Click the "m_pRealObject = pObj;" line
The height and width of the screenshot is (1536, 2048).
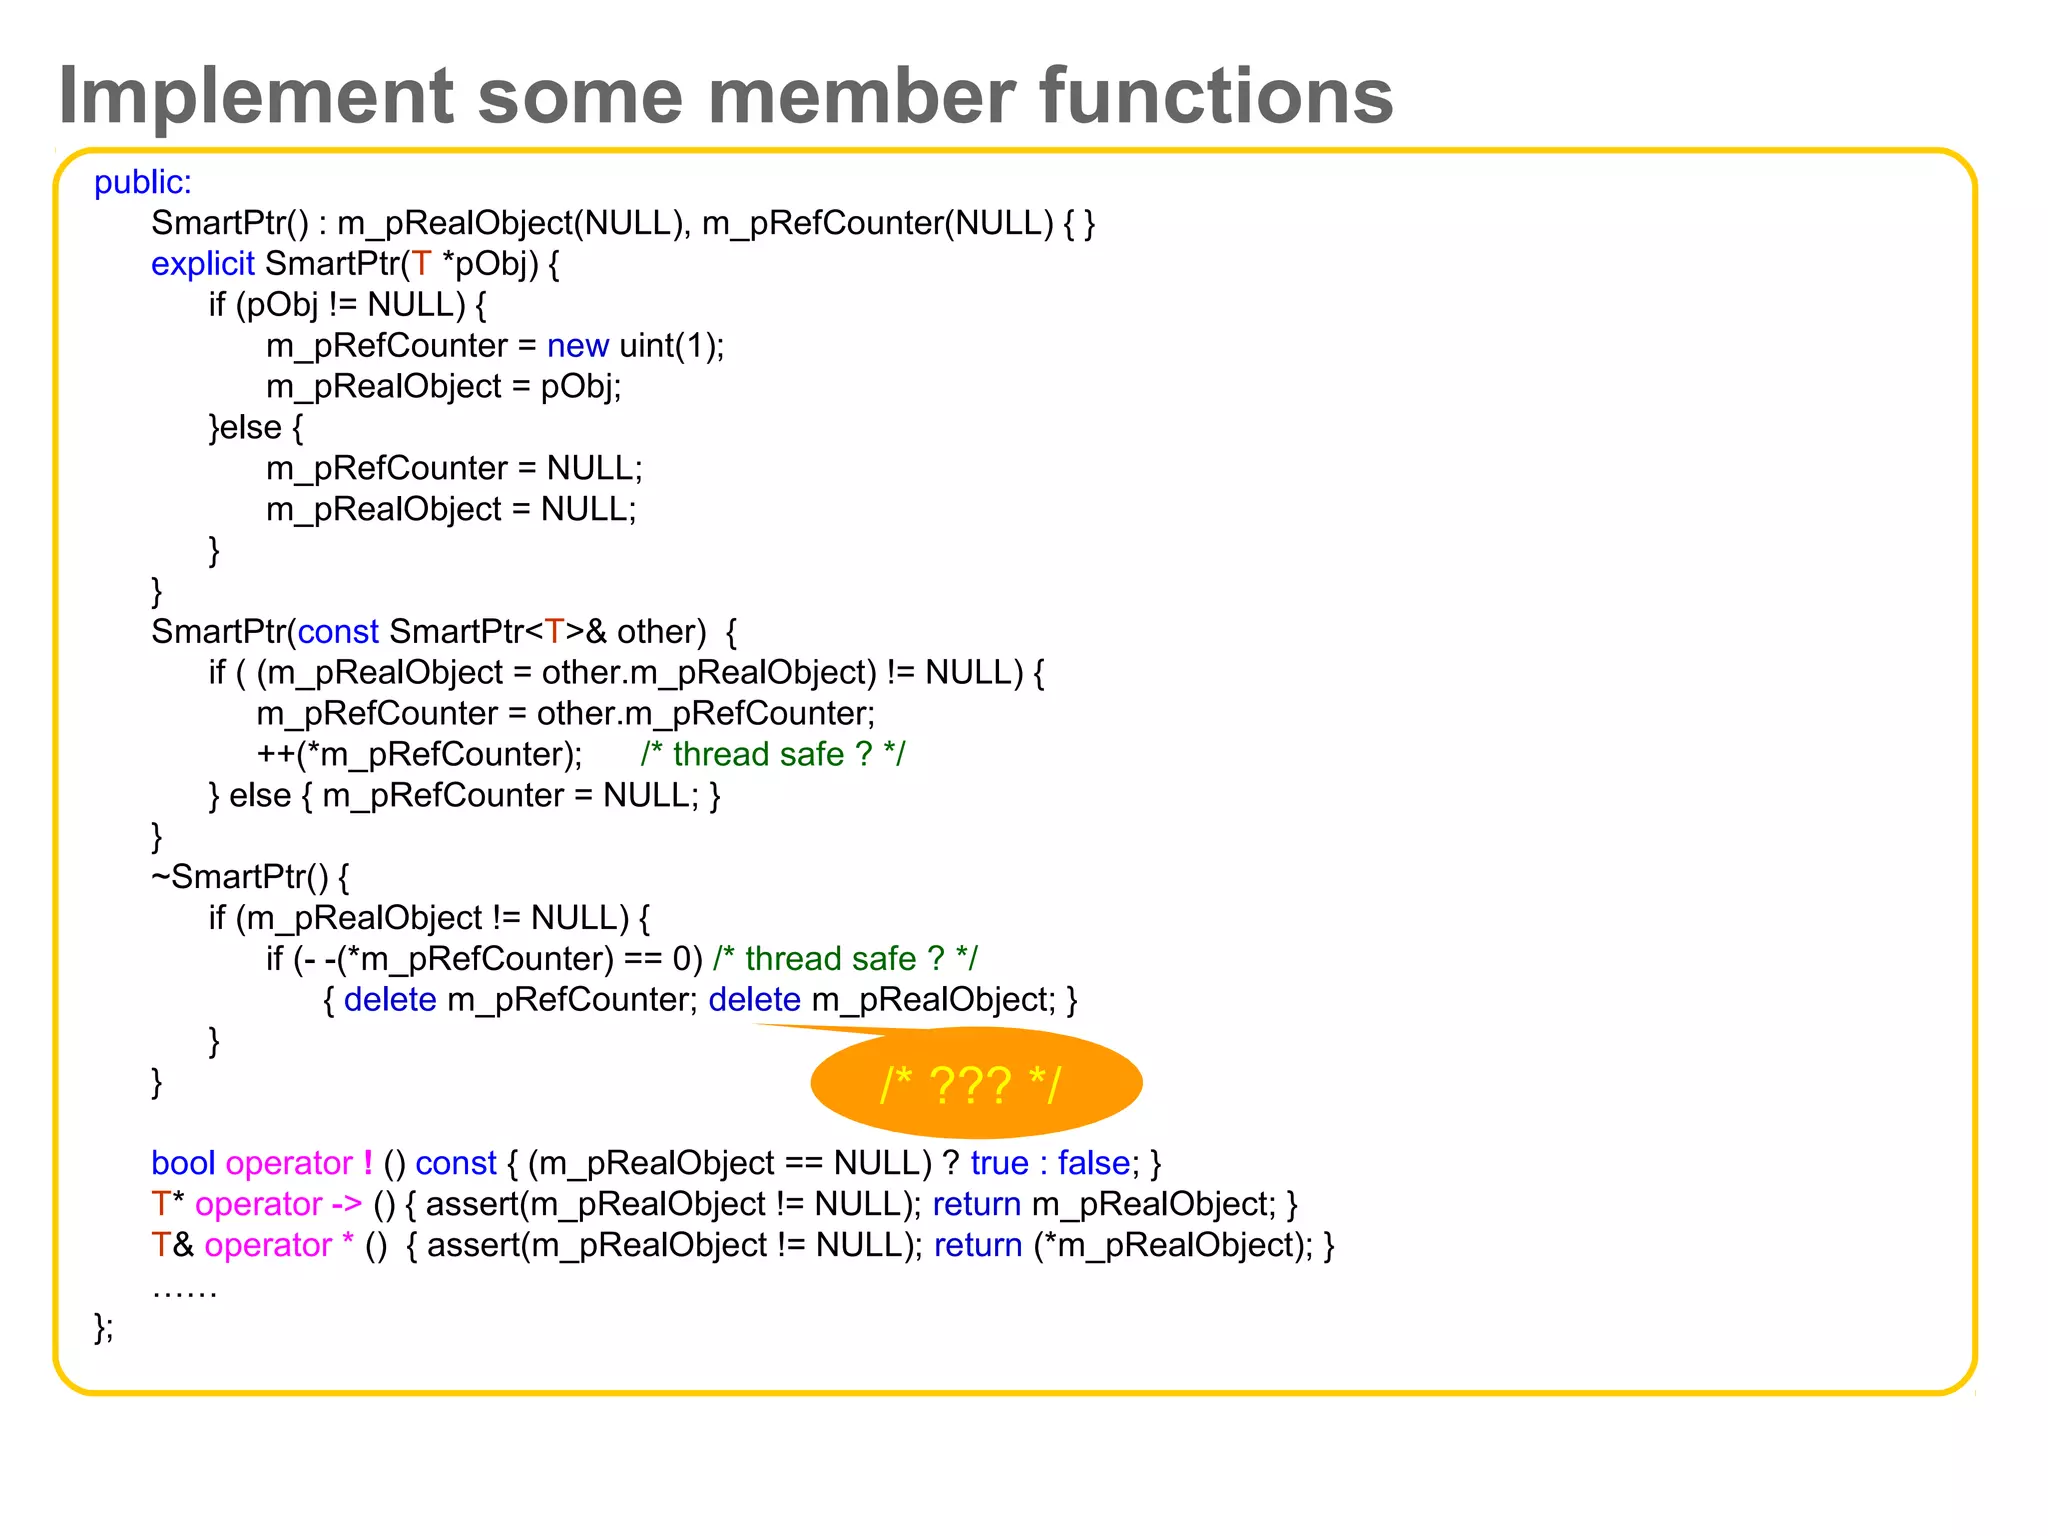pyautogui.click(x=443, y=387)
